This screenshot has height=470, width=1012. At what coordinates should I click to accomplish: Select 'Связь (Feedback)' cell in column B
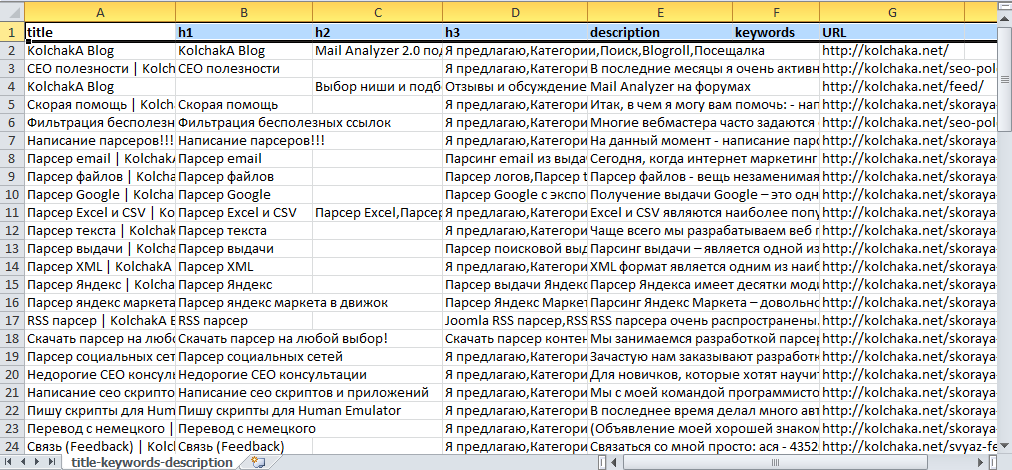[244, 446]
